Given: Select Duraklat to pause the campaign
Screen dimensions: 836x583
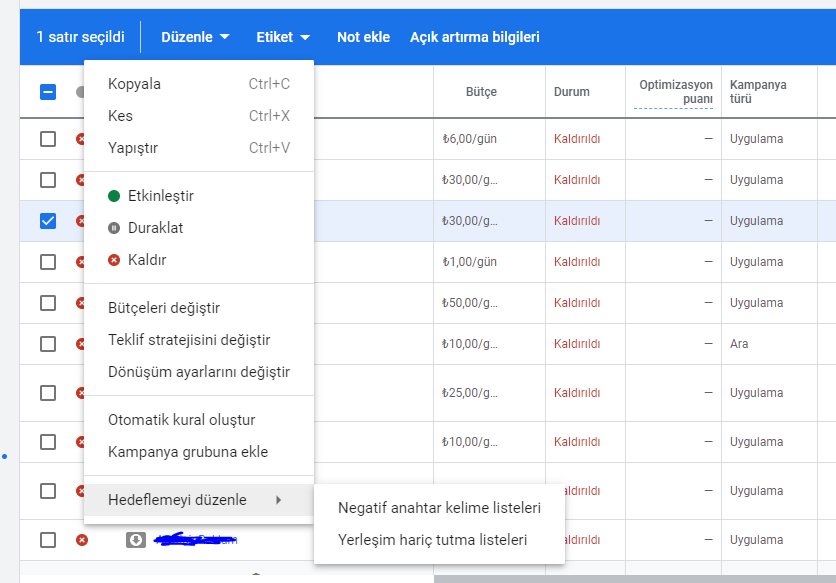Looking at the screenshot, I should point(199,228).
